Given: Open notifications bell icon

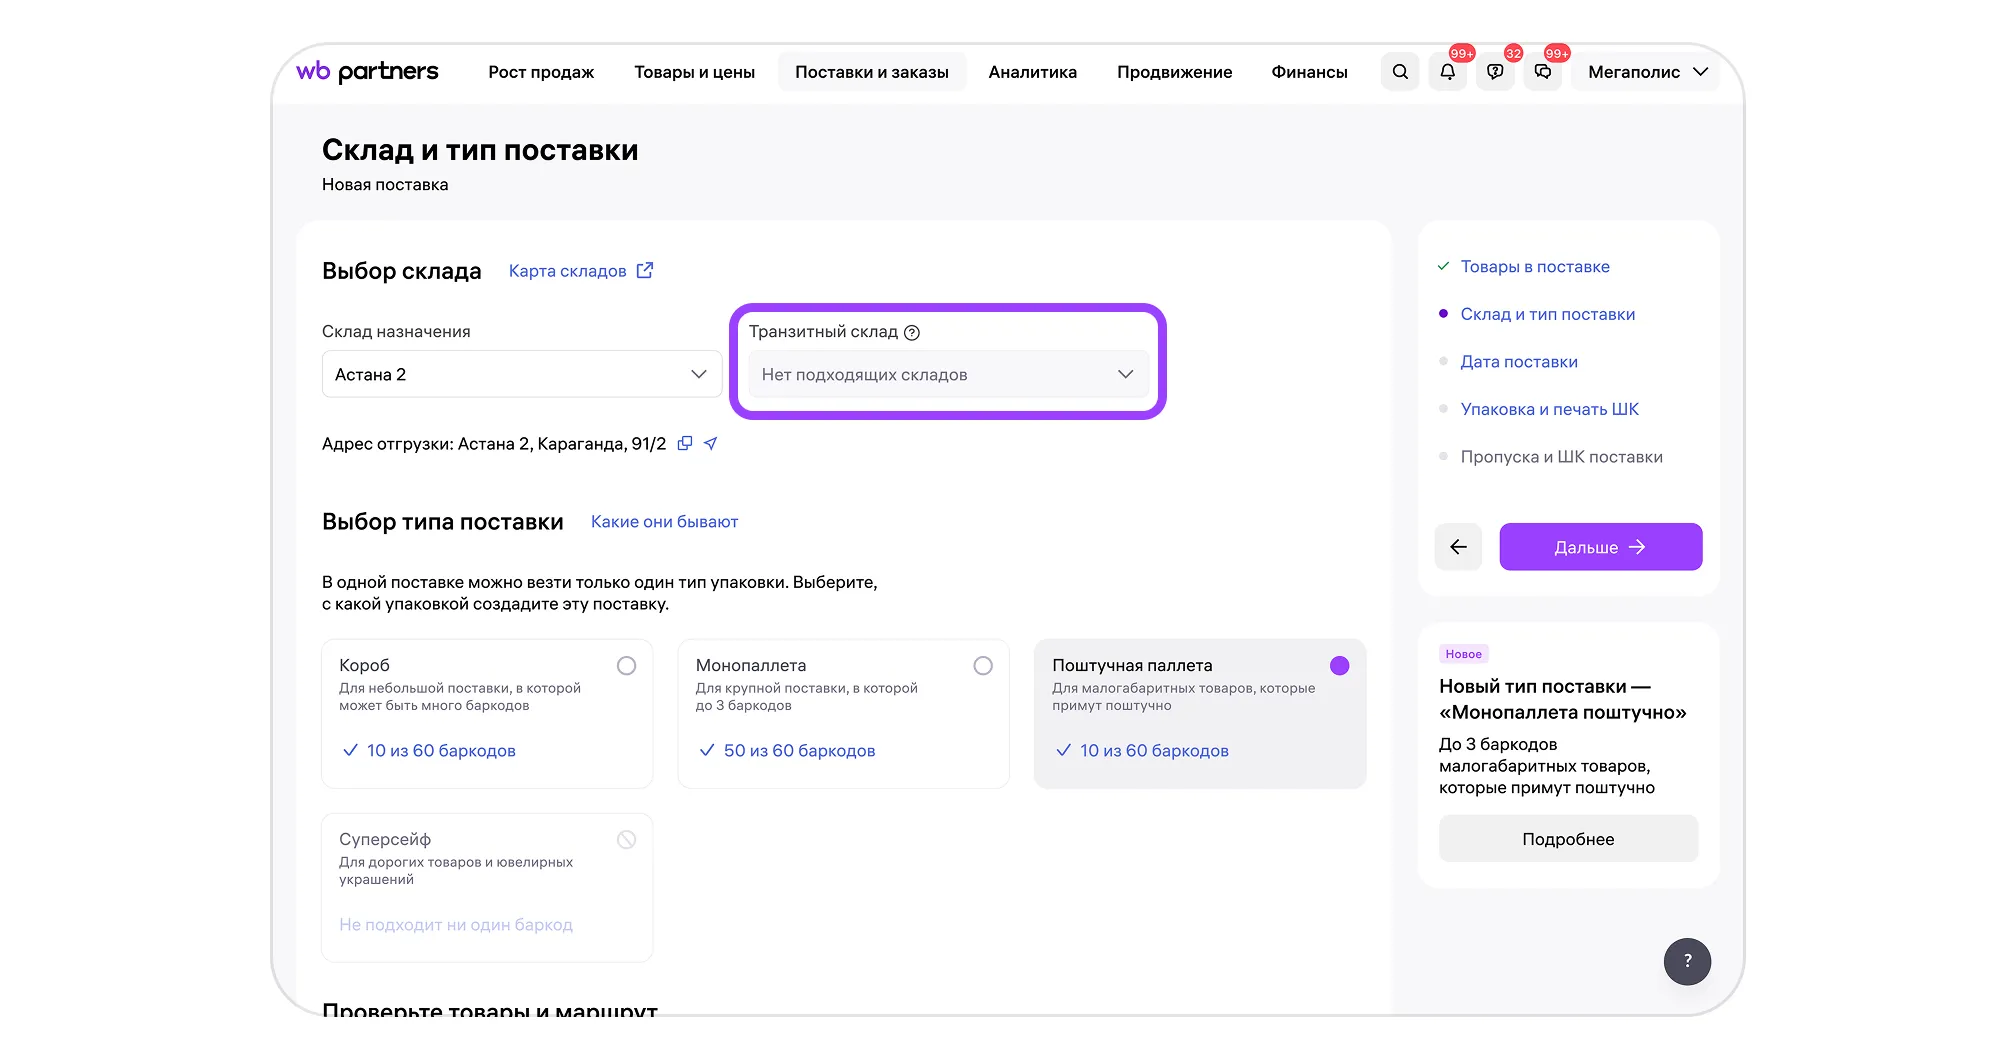Looking at the screenshot, I should point(1447,72).
